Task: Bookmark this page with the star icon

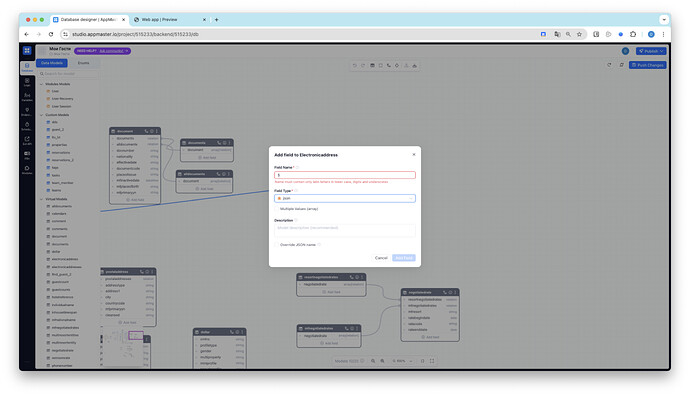Action: tap(580, 34)
